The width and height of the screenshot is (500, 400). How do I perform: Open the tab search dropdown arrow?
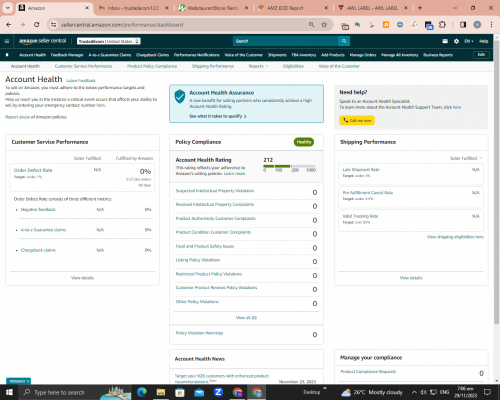pos(8,8)
